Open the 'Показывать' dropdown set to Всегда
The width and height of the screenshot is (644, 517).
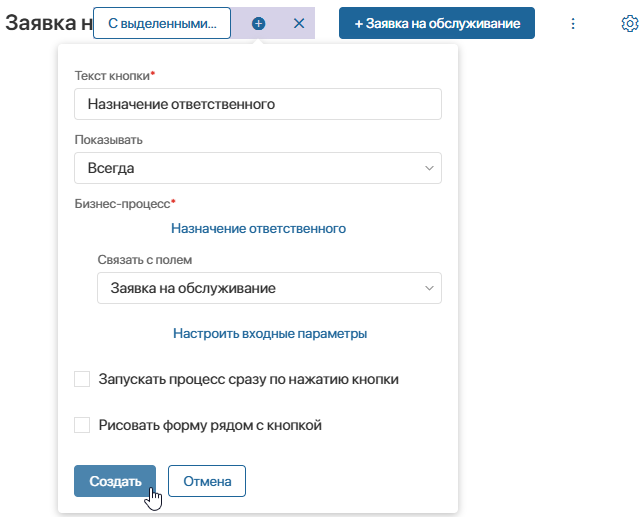pyautogui.click(x=258, y=168)
